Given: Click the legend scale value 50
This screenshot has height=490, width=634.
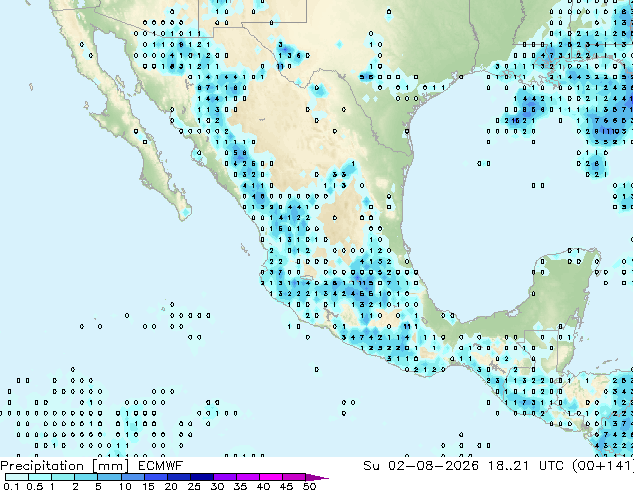Looking at the screenshot, I should (309, 486).
